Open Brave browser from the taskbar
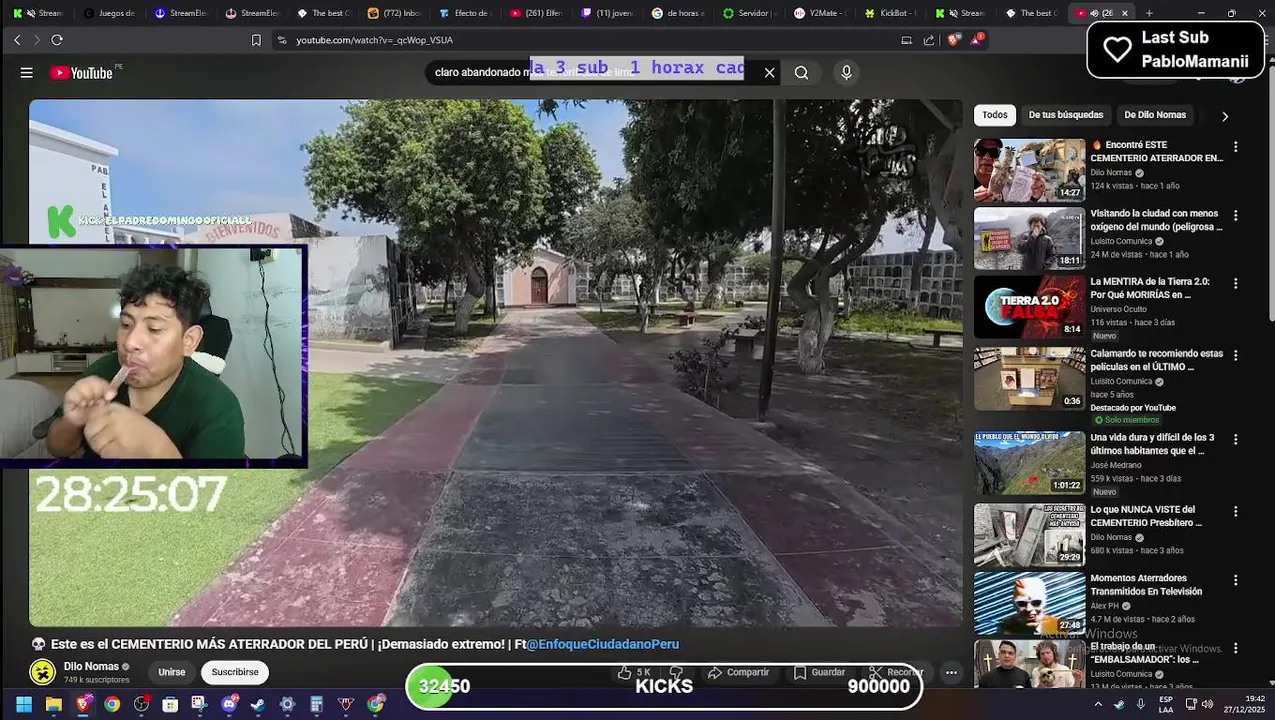Image resolution: width=1275 pixels, height=720 pixels. pos(83,704)
